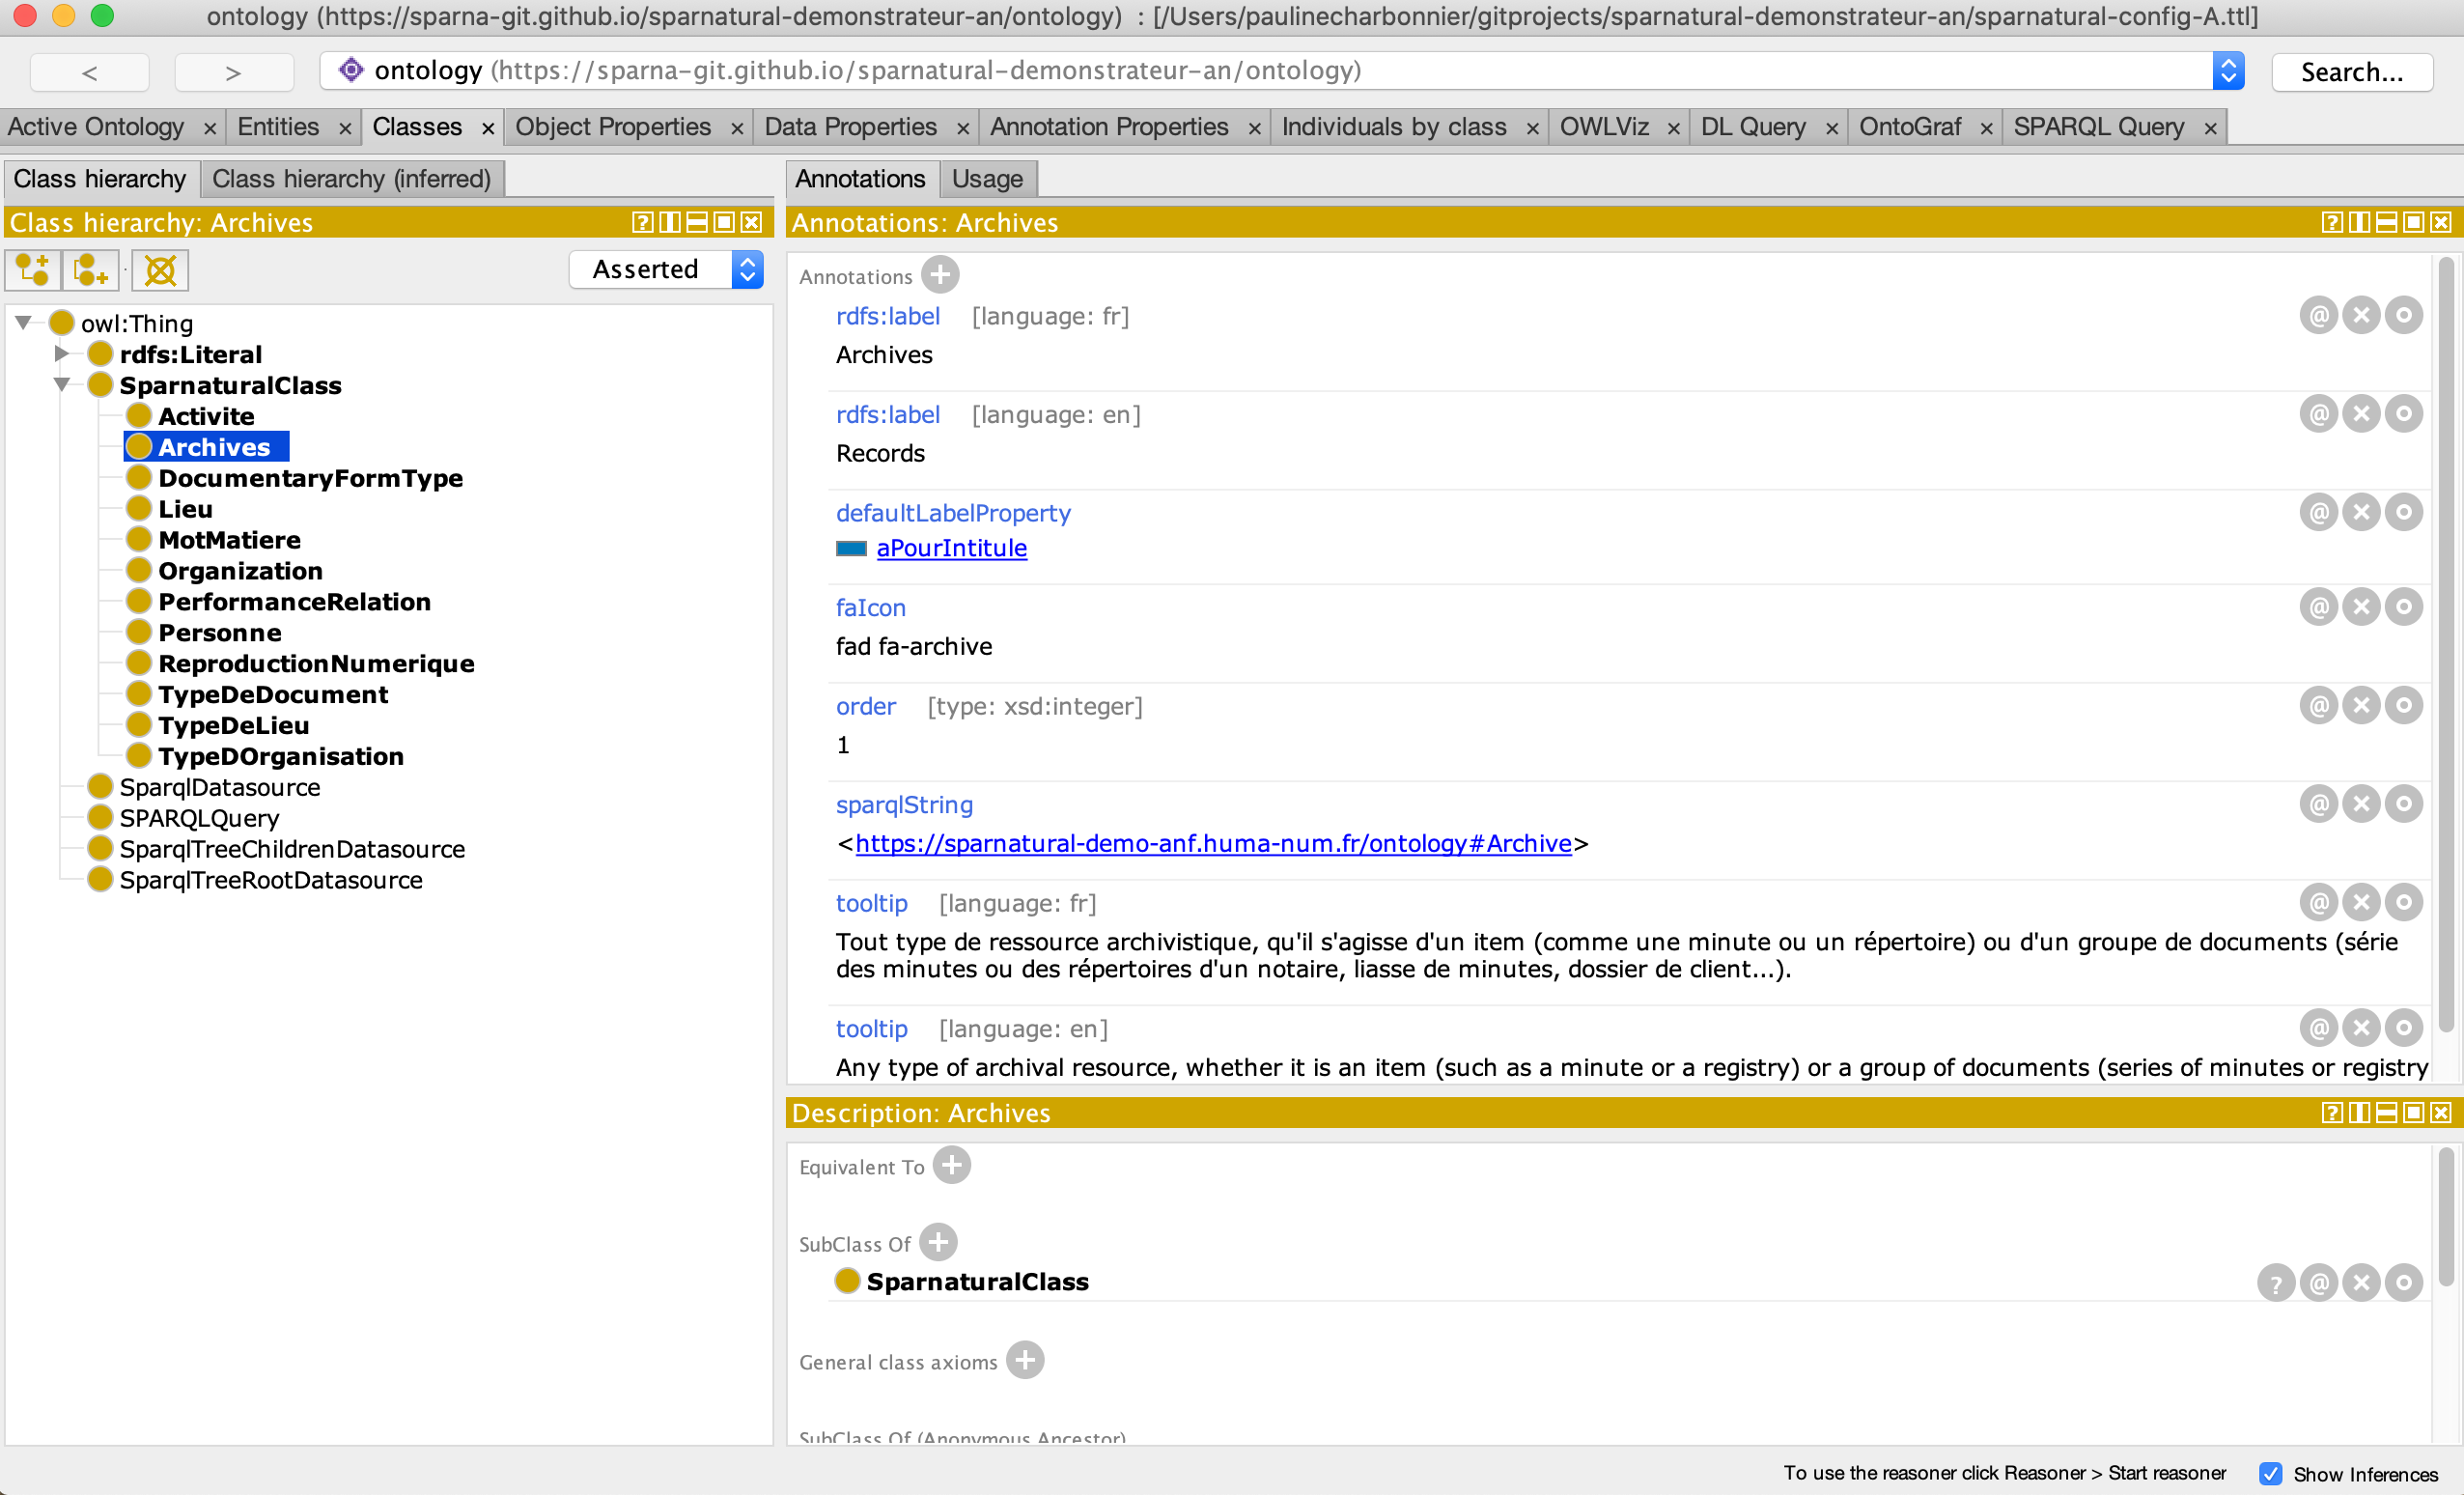Edit the faIcon annotation value
The width and height of the screenshot is (2464, 1495).
coord(2404,606)
